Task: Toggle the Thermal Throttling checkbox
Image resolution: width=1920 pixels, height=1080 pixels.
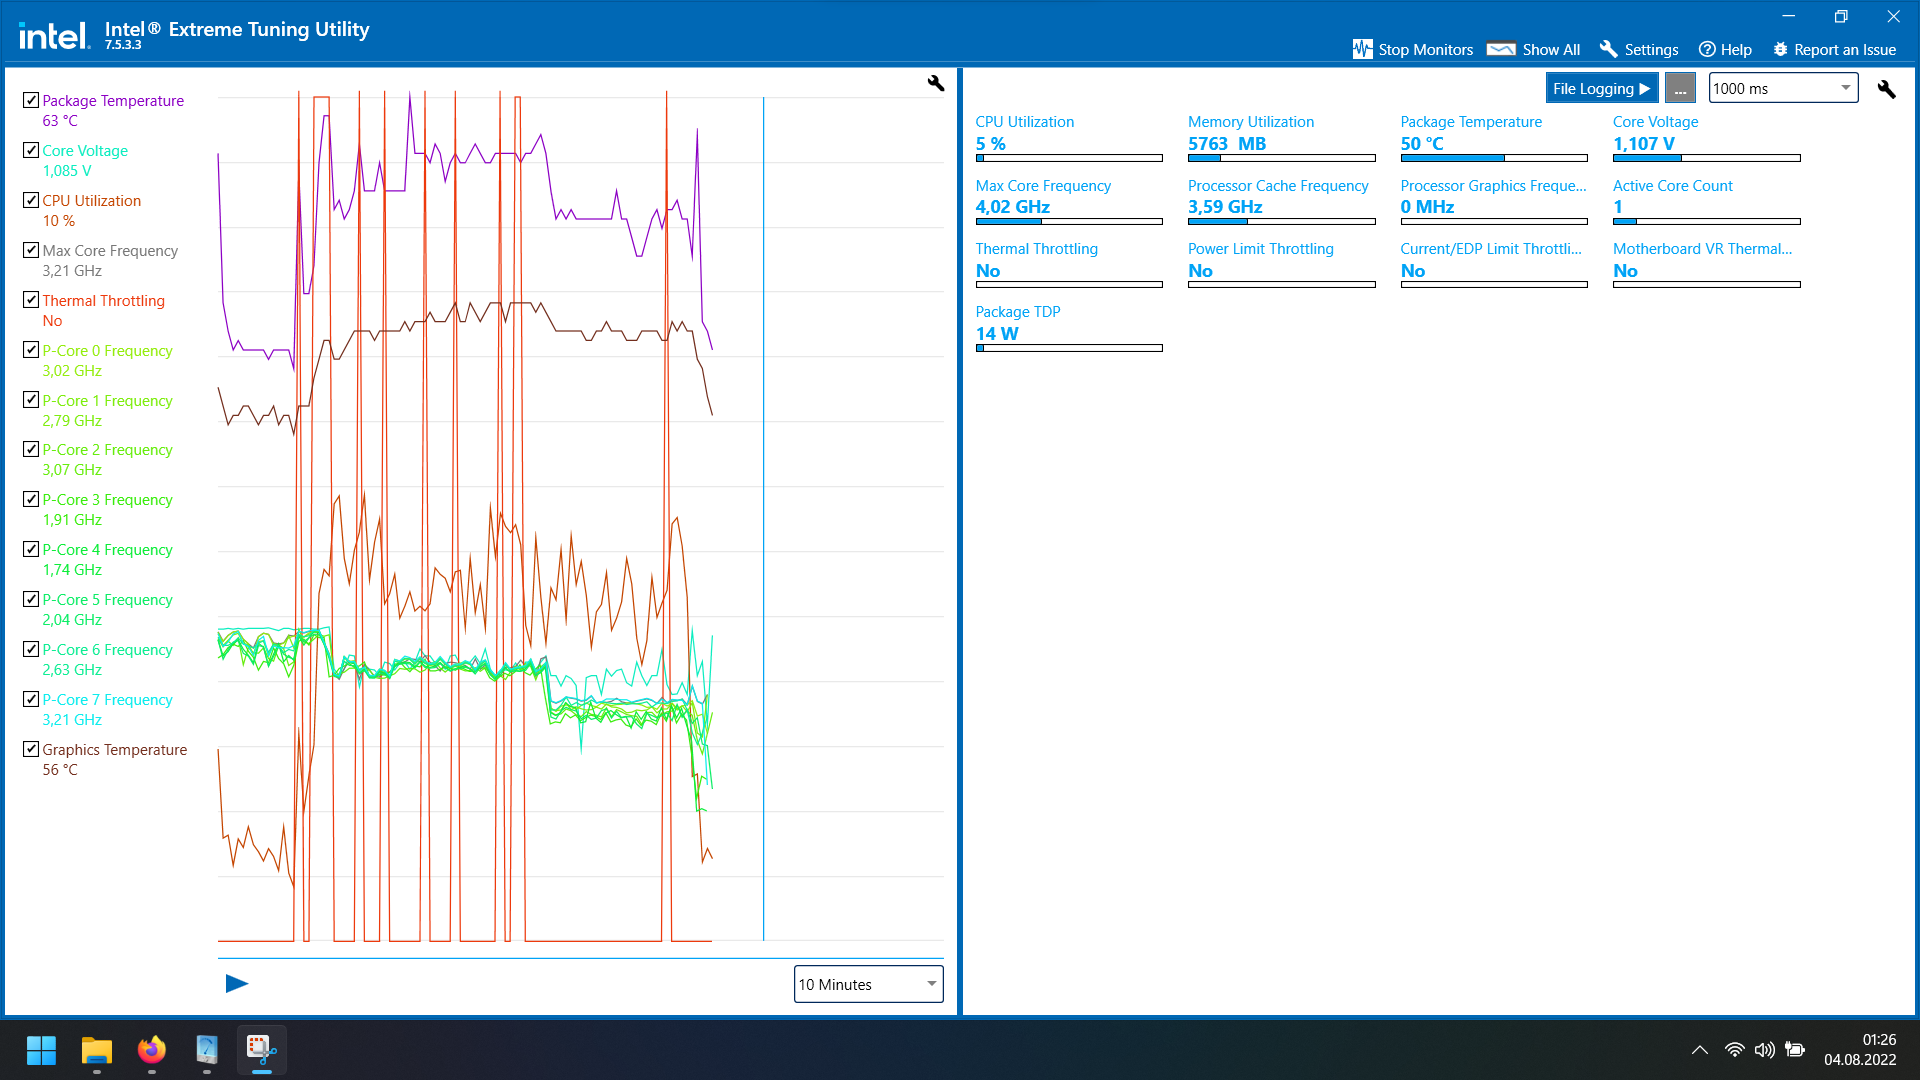Action: [31, 300]
